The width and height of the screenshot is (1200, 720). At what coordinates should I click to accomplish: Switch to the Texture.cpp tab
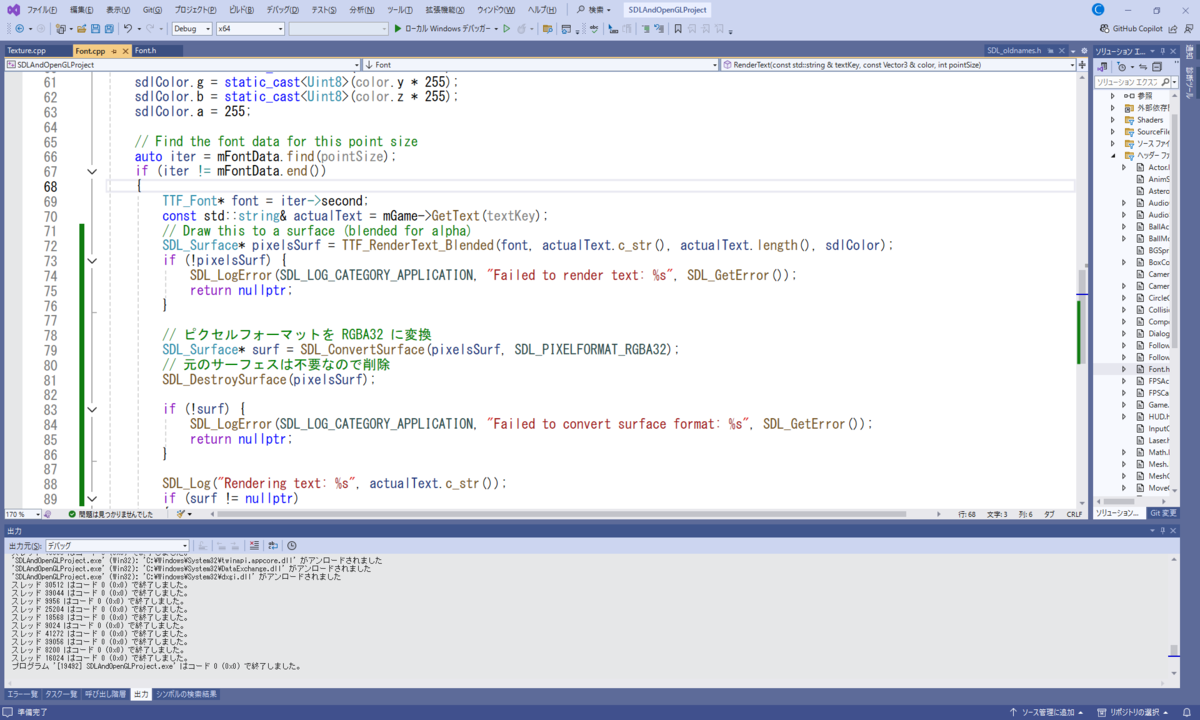click(26, 50)
